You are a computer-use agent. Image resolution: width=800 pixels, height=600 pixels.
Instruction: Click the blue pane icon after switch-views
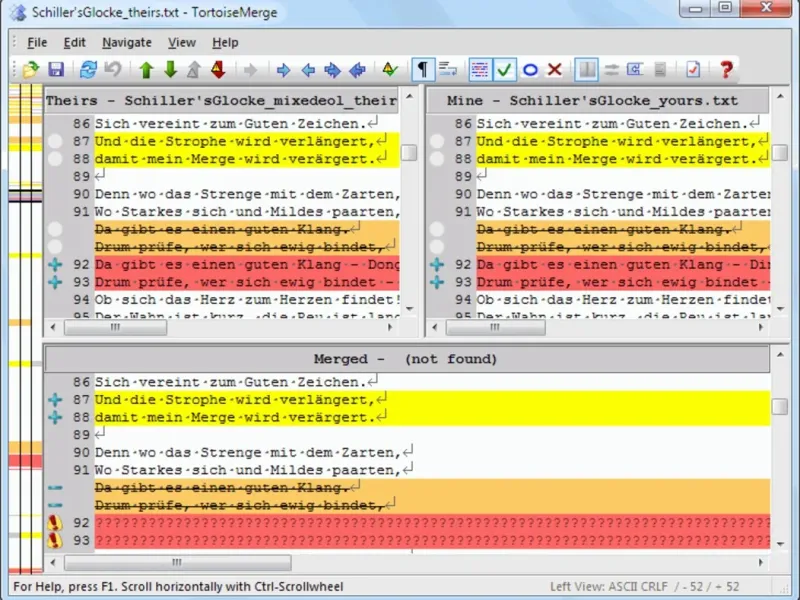pyautogui.click(x=635, y=69)
